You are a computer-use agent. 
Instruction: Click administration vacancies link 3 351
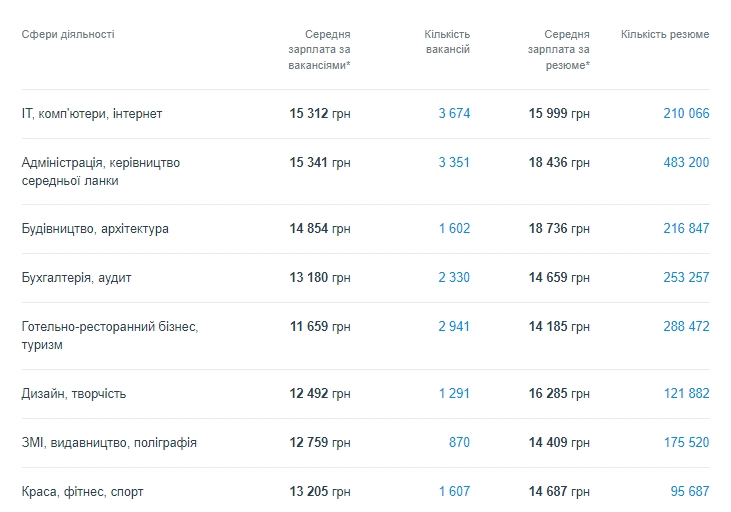click(454, 163)
